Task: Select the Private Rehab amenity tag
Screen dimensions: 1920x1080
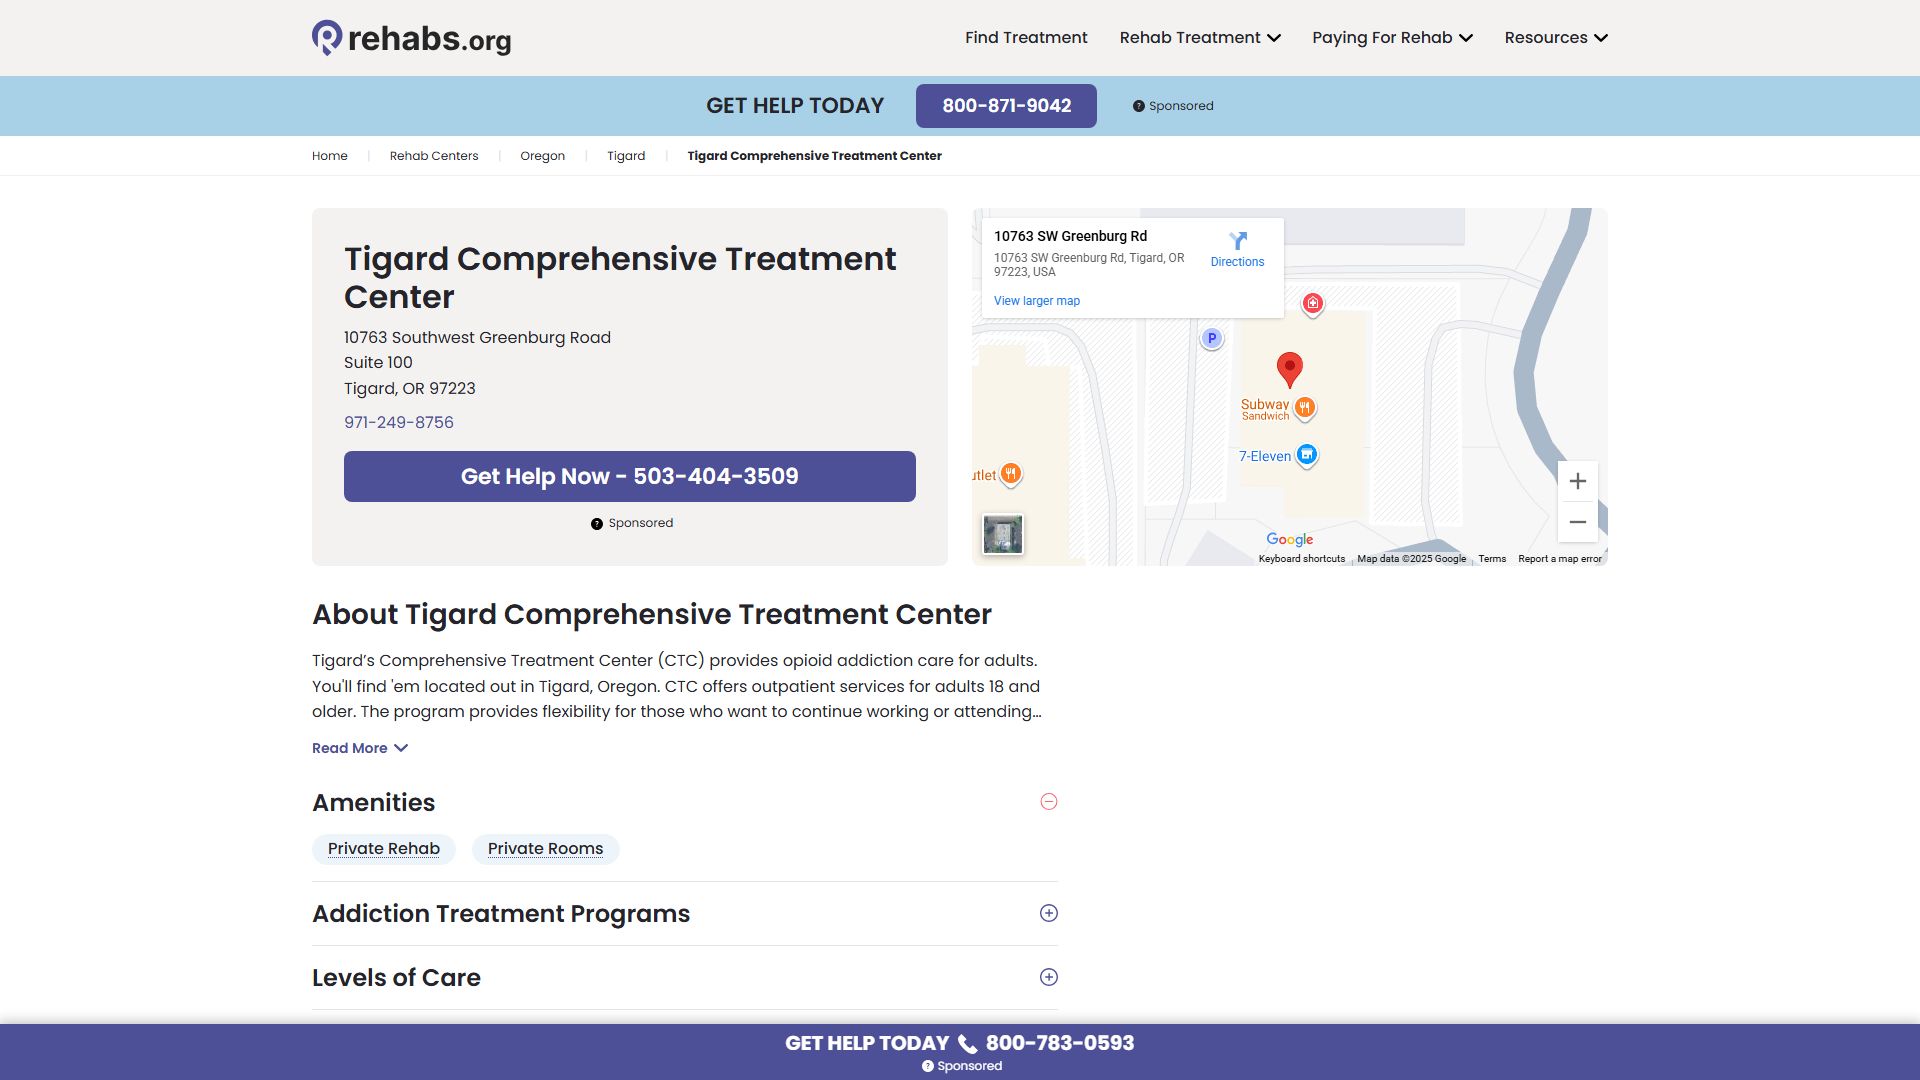Action: 384,849
